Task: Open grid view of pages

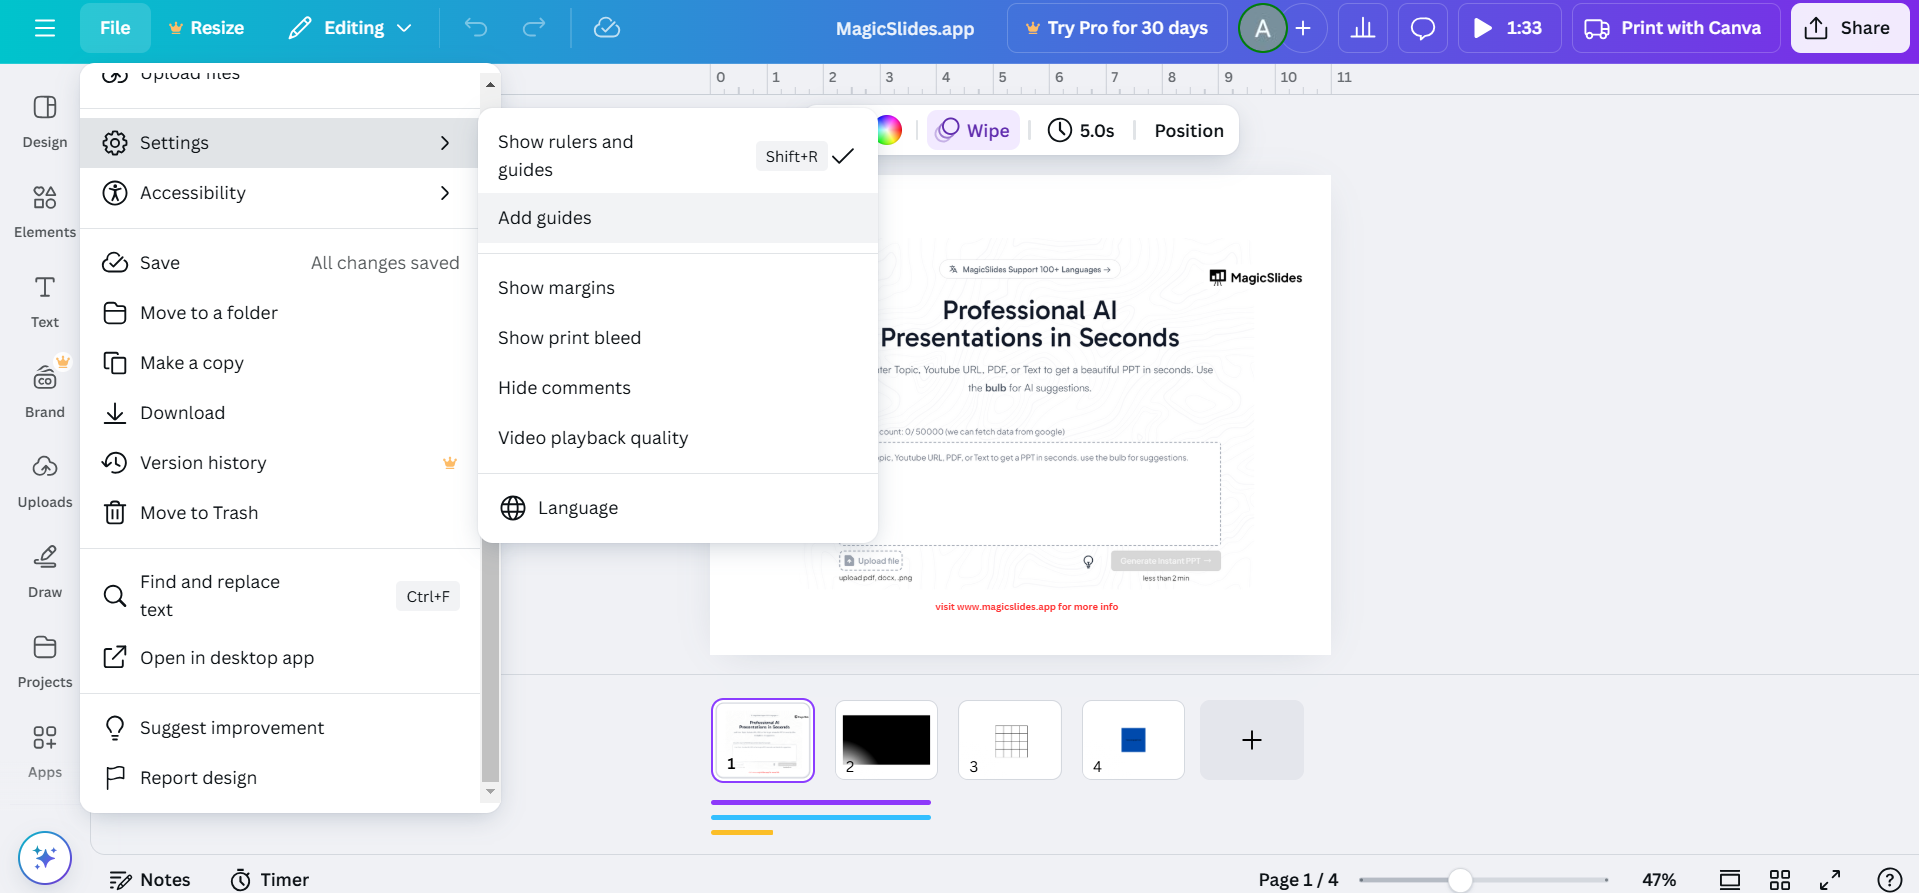Action: click(1780, 880)
